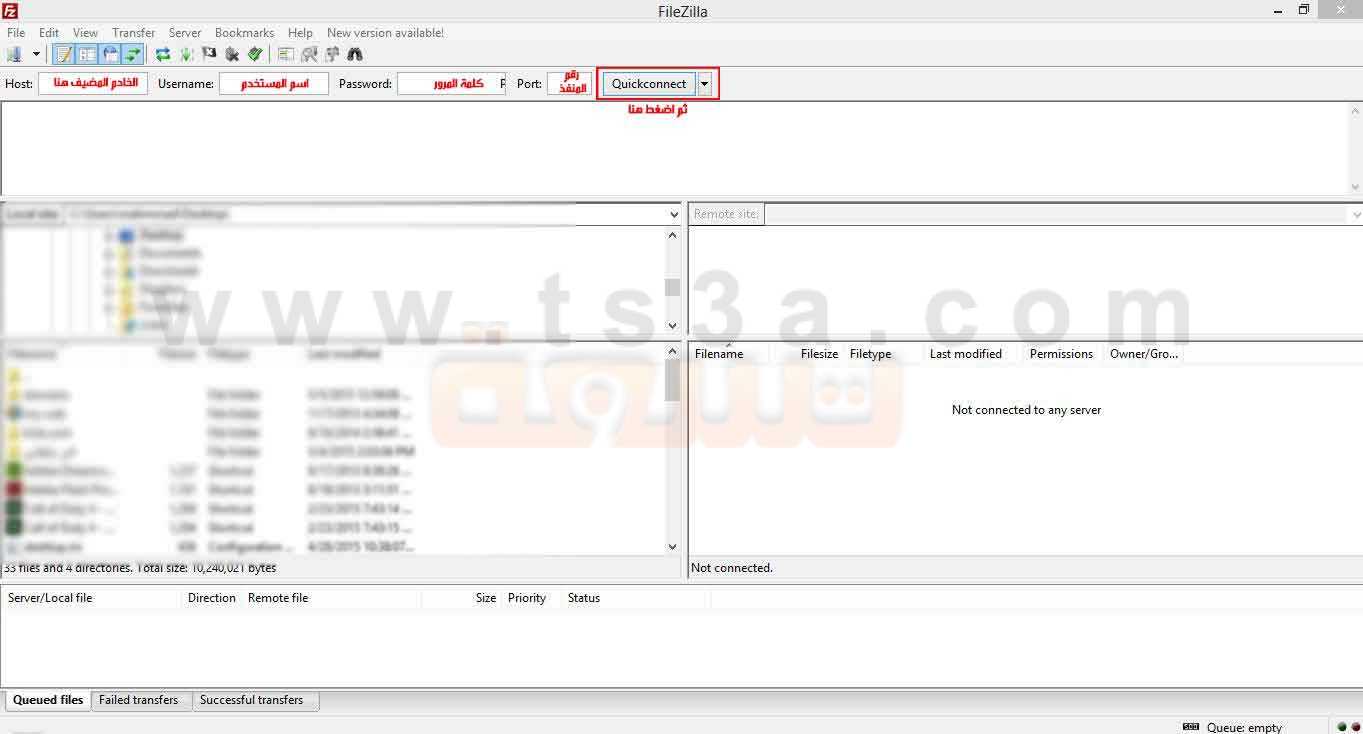Toggle directory comparison in the toolbar
Viewport: 1363px width, 734px height.
309,54
